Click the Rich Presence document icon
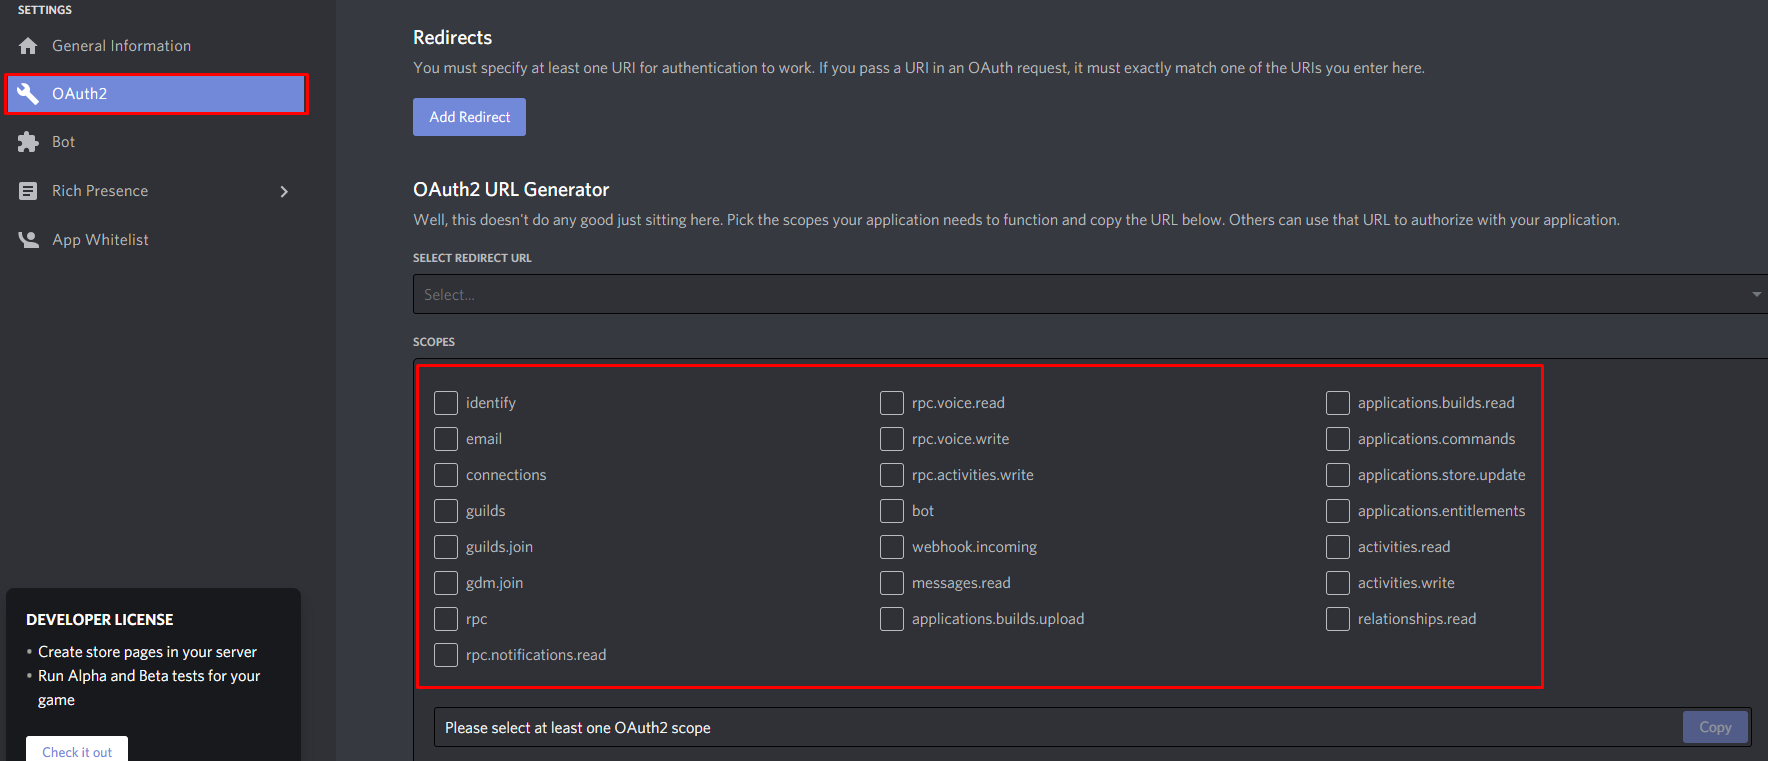Screen dimensions: 1768x761 pyautogui.click(x=28, y=191)
